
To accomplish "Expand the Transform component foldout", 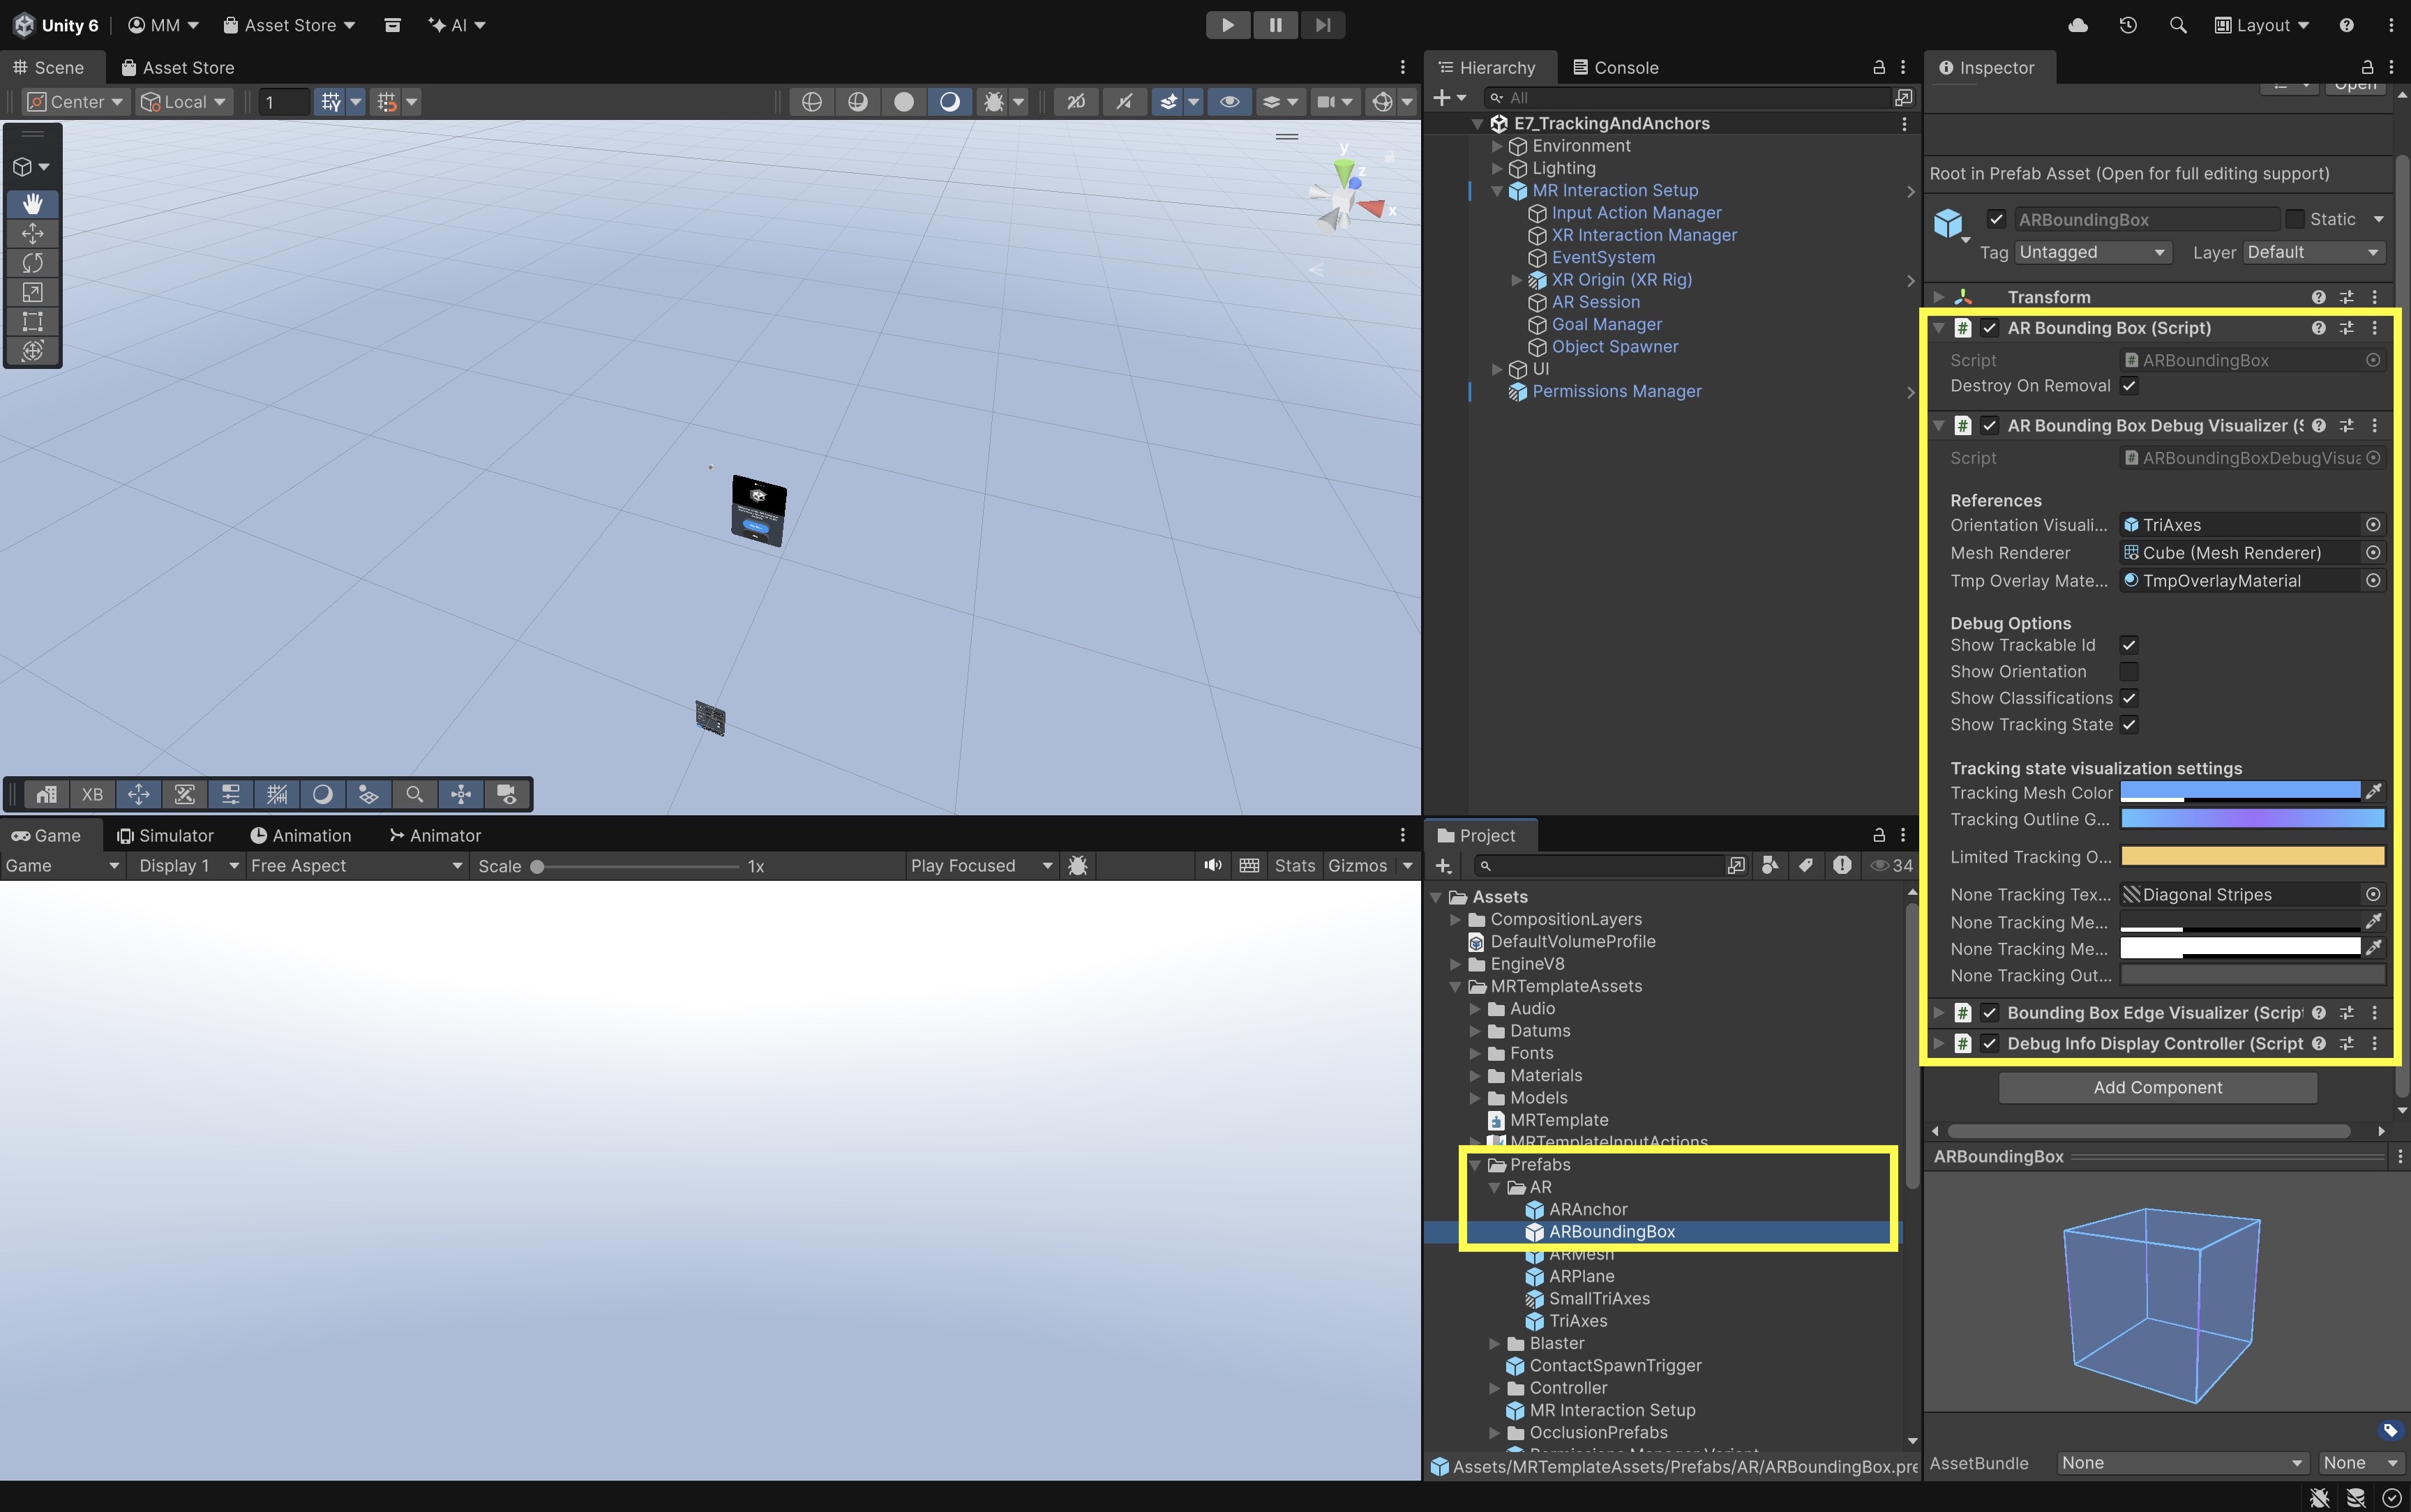I will pos(1938,297).
